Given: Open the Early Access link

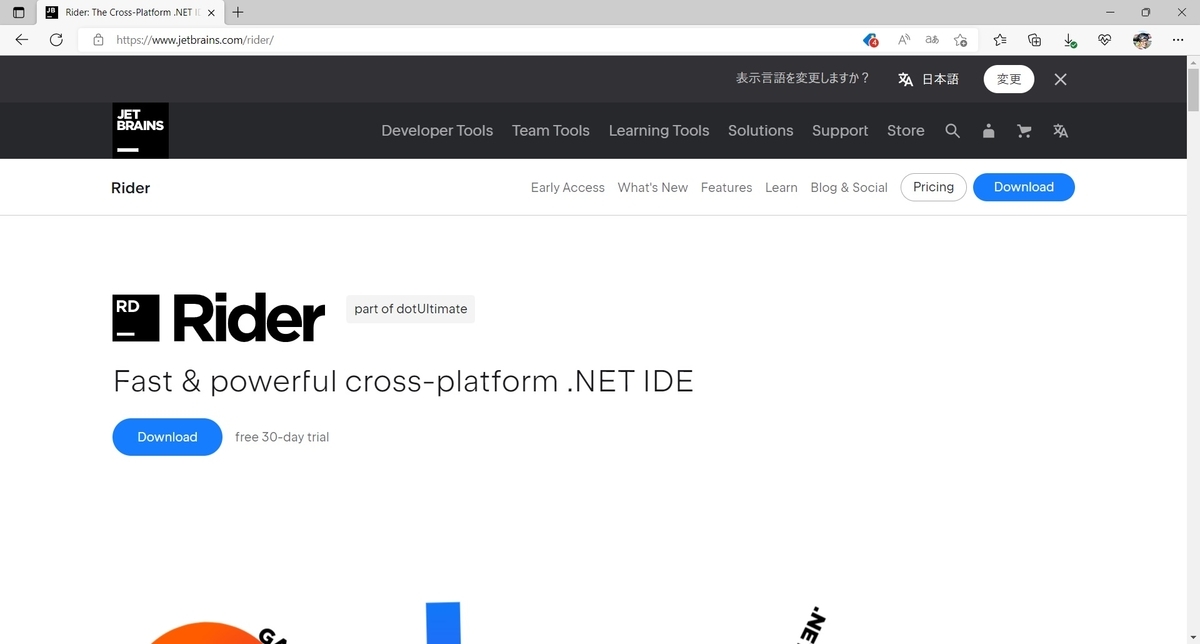Looking at the screenshot, I should (x=567, y=187).
